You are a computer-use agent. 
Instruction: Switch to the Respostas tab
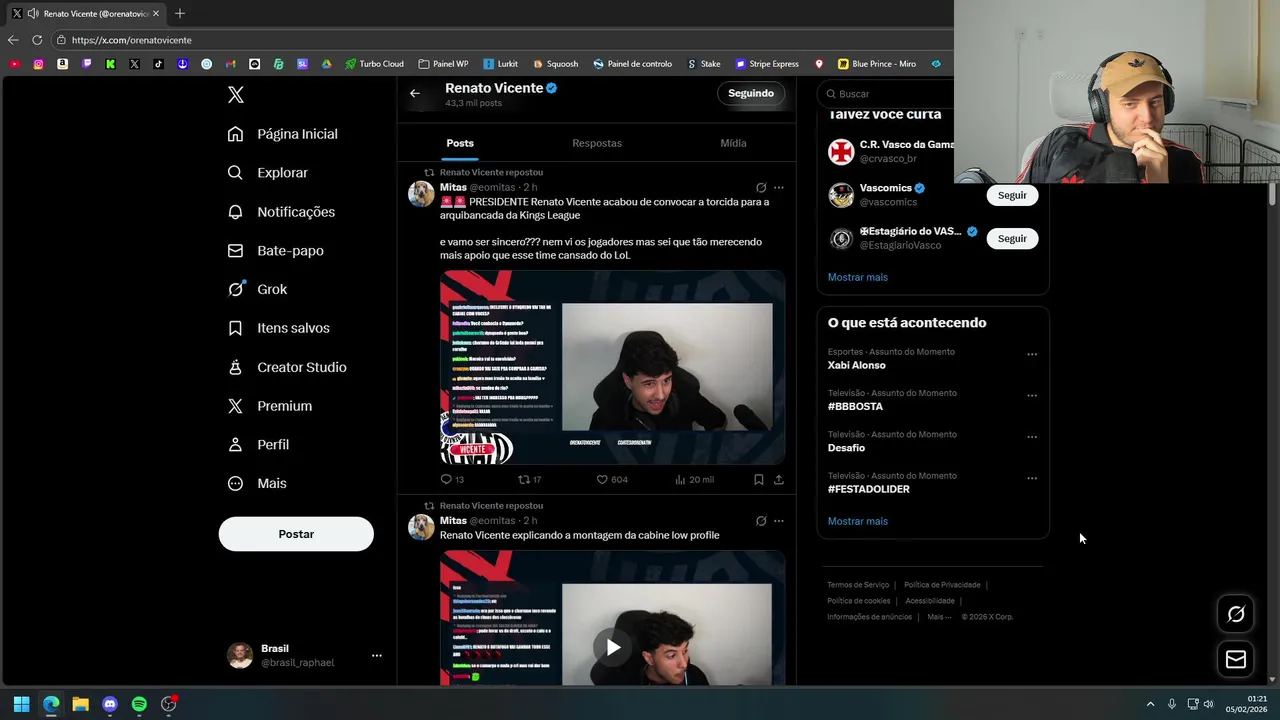(x=597, y=143)
